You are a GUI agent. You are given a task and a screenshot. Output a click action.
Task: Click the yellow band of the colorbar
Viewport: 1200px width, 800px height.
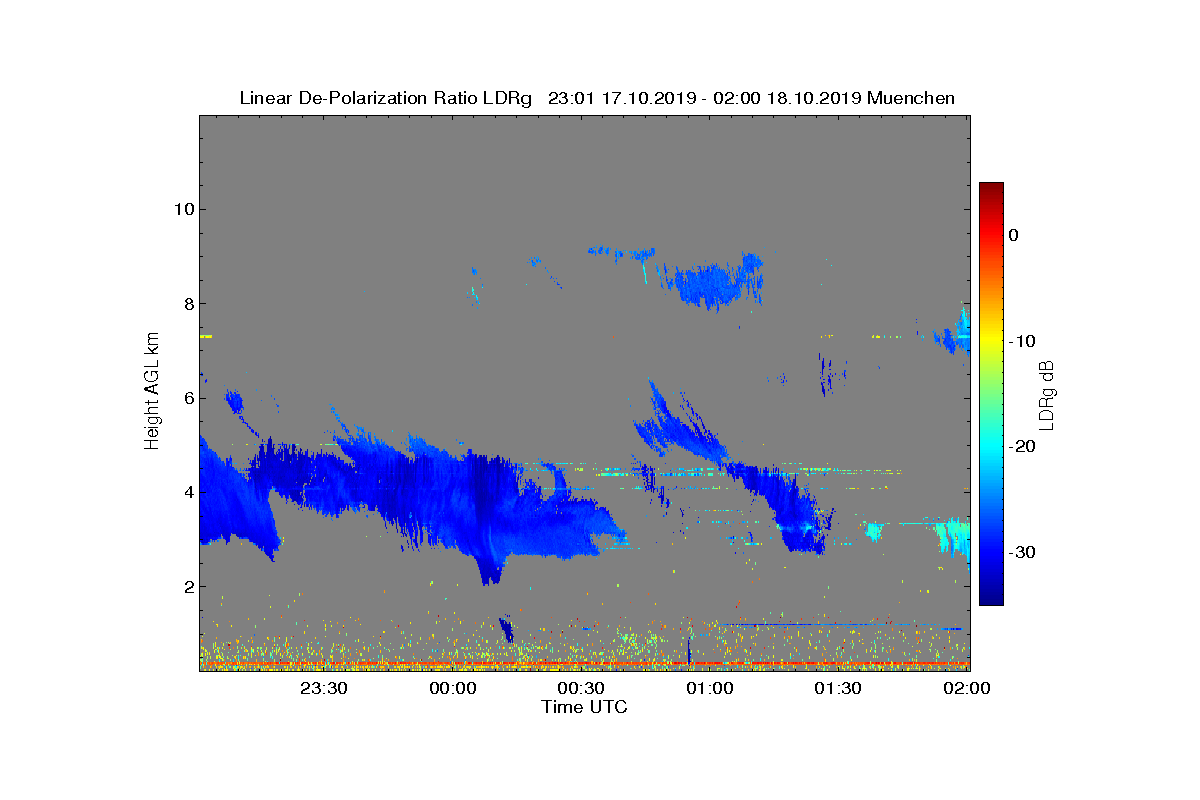tap(991, 341)
